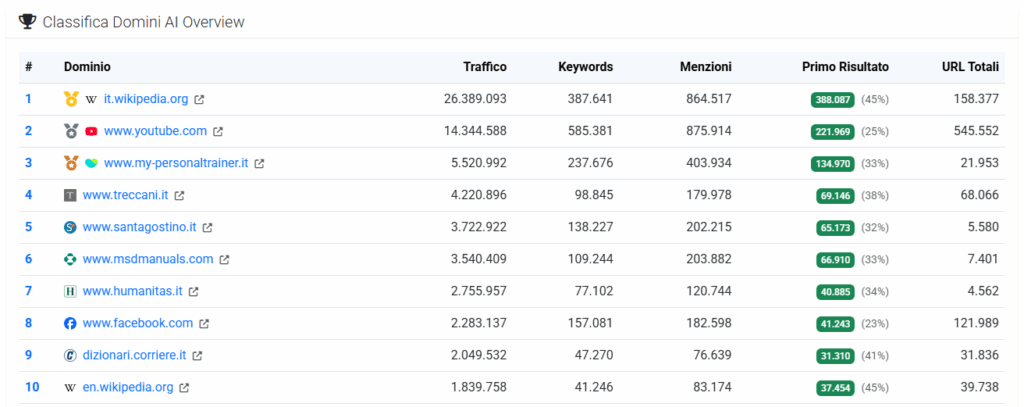
Task: Click the Traffico column header
Action: (485, 67)
